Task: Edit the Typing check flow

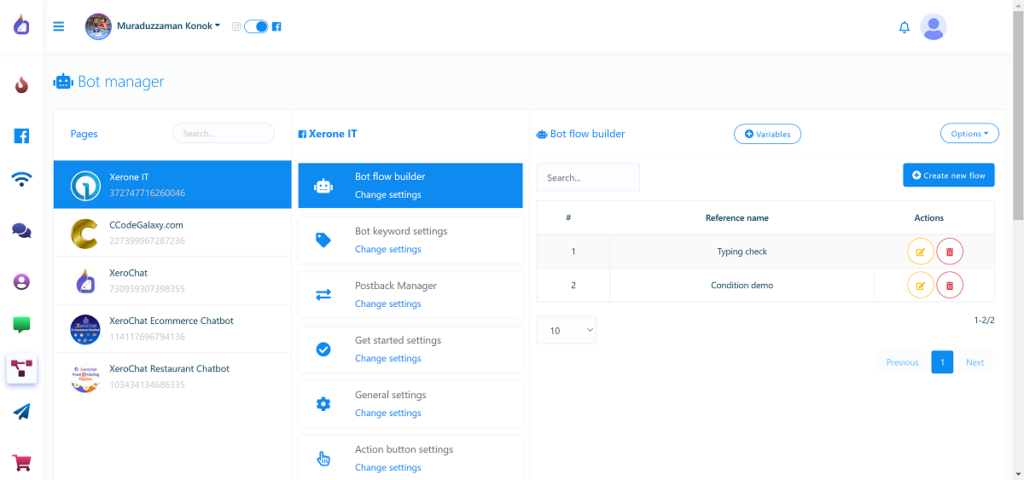Action: point(920,252)
